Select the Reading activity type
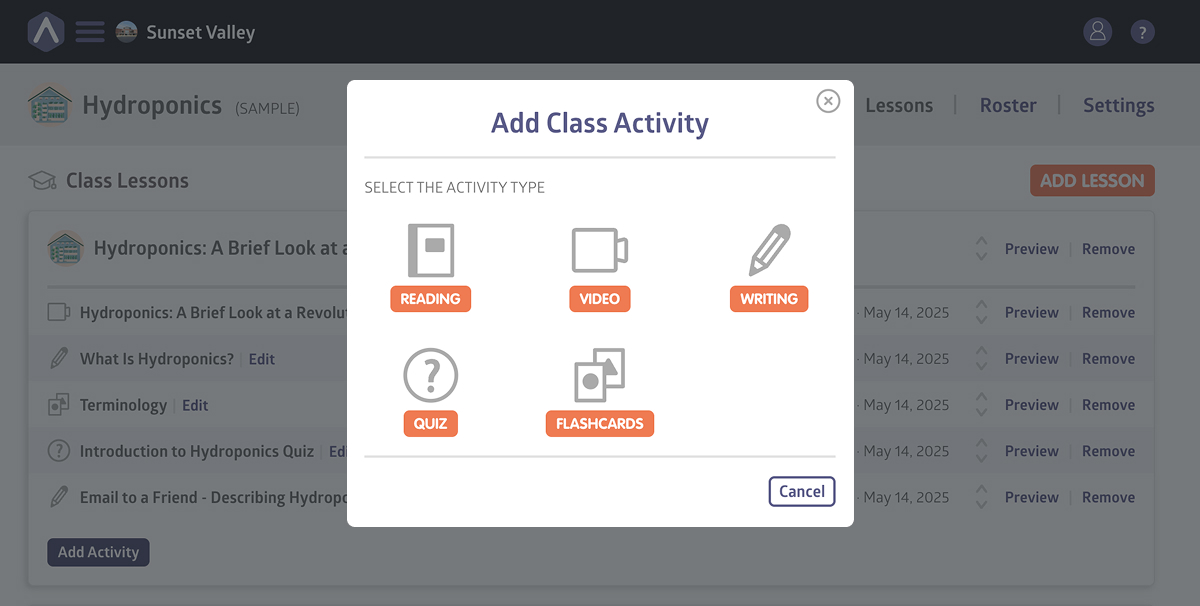The width and height of the screenshot is (1200, 606). coord(430,265)
